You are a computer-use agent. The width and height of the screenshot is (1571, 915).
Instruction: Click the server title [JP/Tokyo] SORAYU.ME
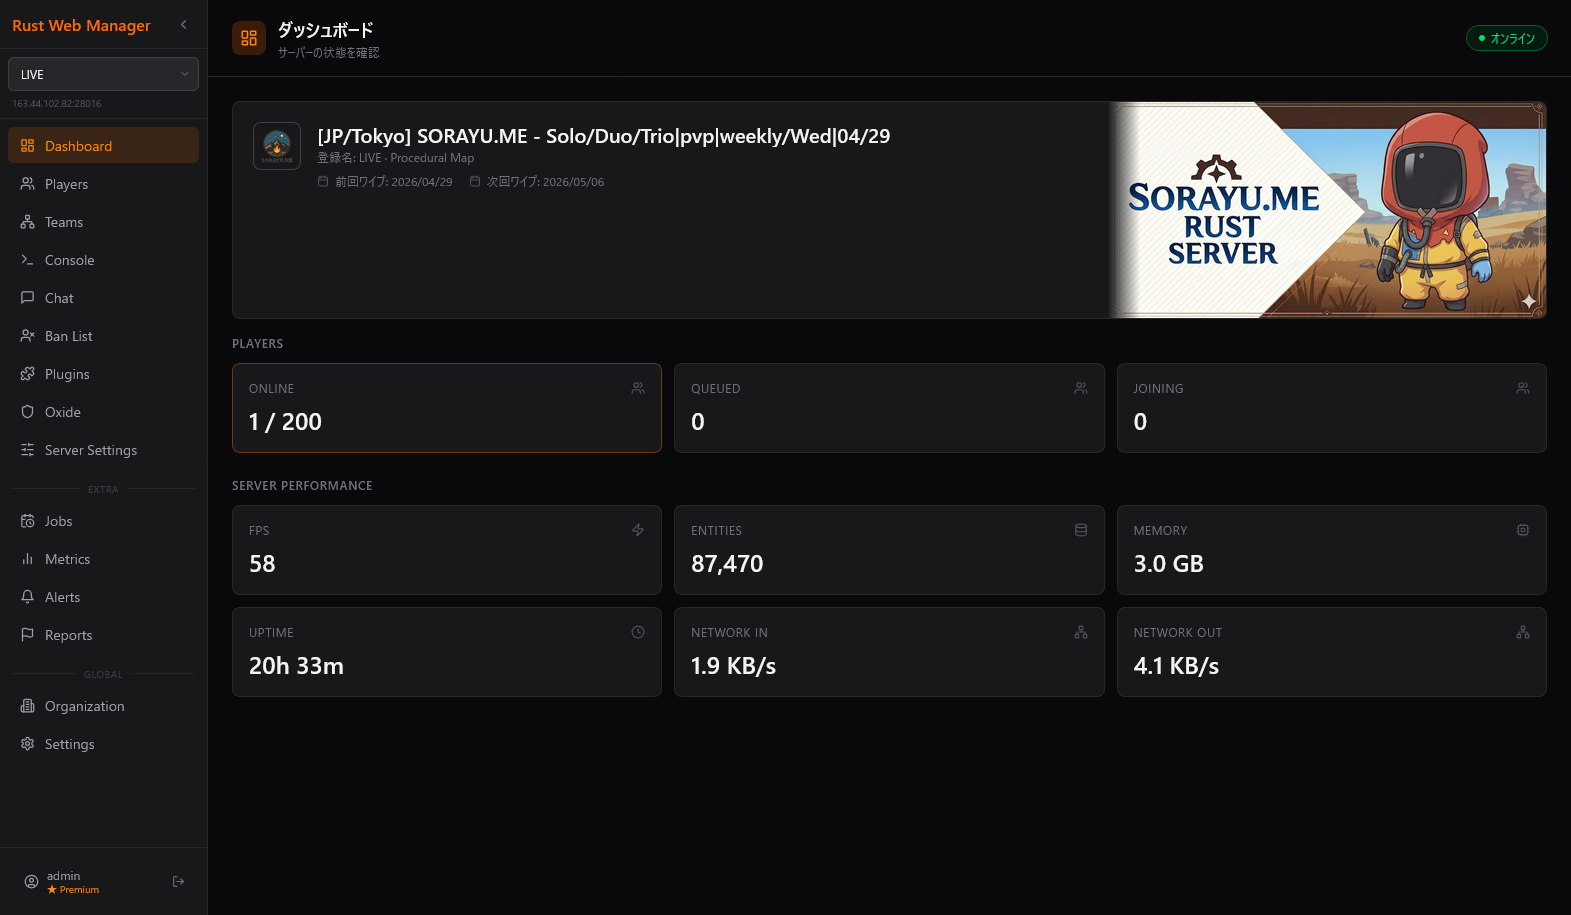(603, 136)
